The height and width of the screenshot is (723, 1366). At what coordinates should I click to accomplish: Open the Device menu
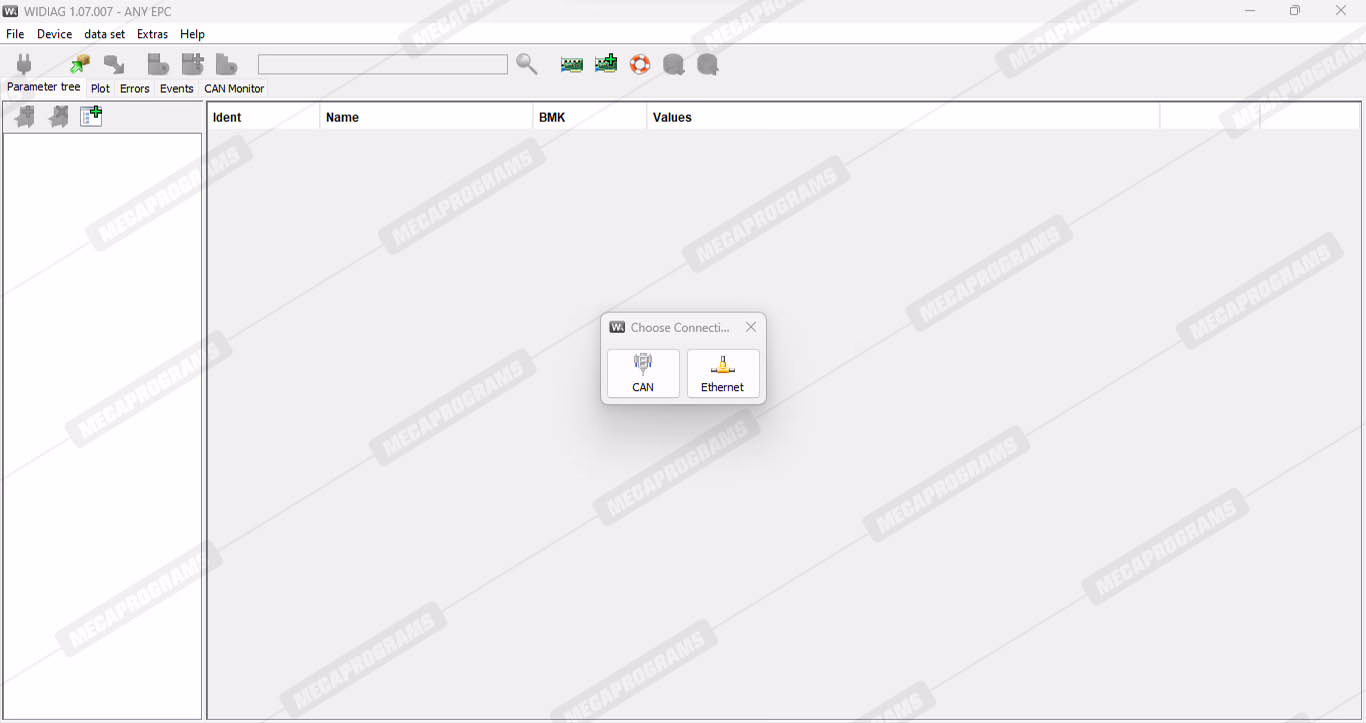pyautogui.click(x=54, y=34)
